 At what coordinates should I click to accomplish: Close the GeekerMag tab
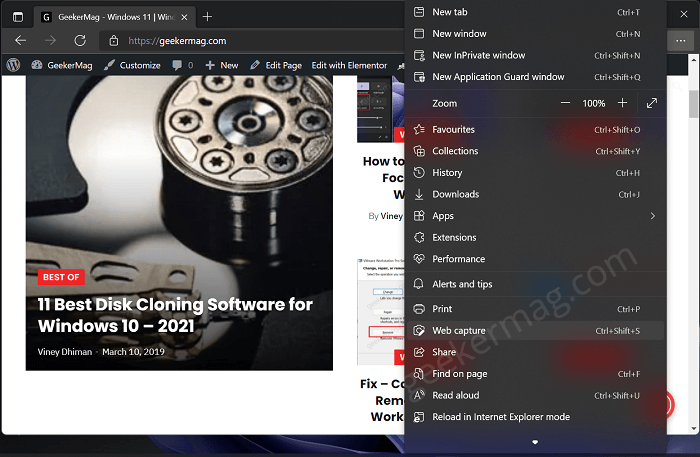click(x=184, y=17)
